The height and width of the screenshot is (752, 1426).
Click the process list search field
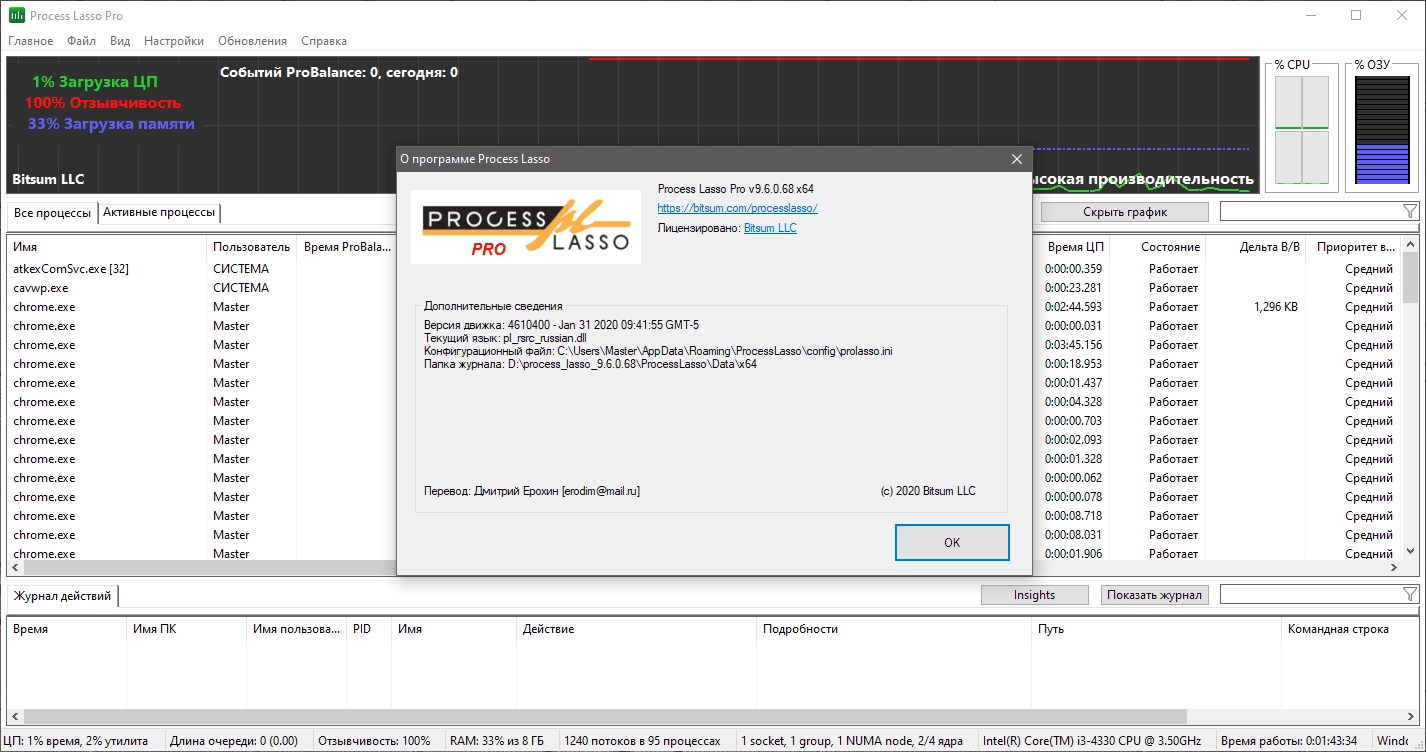click(x=1310, y=211)
